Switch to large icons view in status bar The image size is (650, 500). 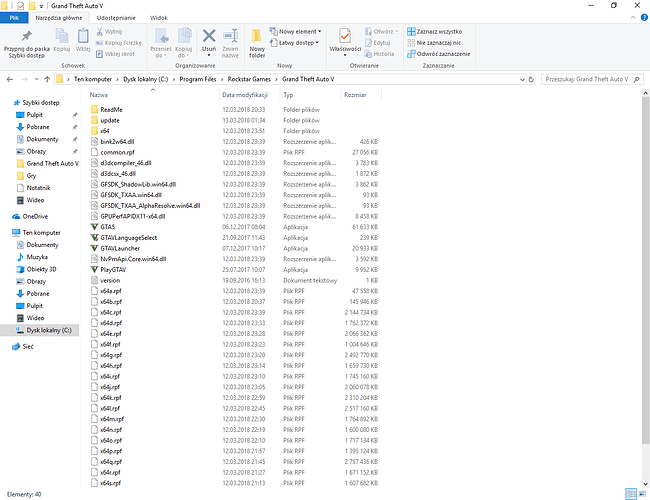click(643, 494)
